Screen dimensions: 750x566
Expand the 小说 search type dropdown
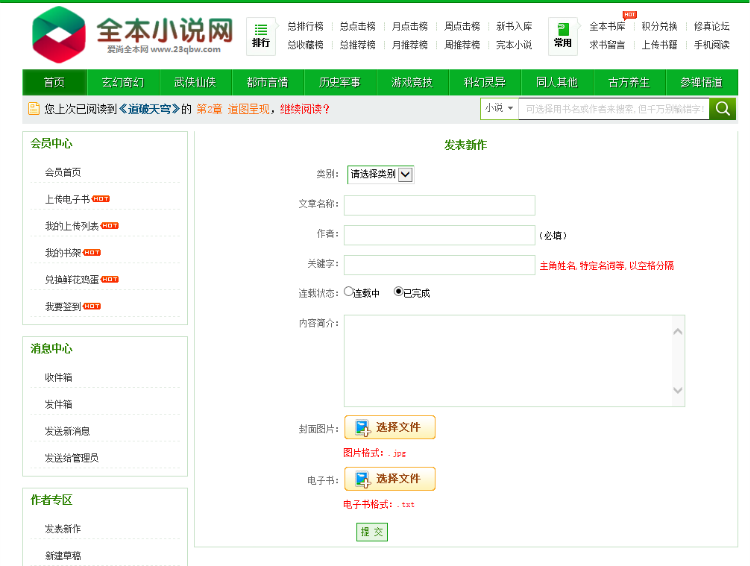[498, 108]
